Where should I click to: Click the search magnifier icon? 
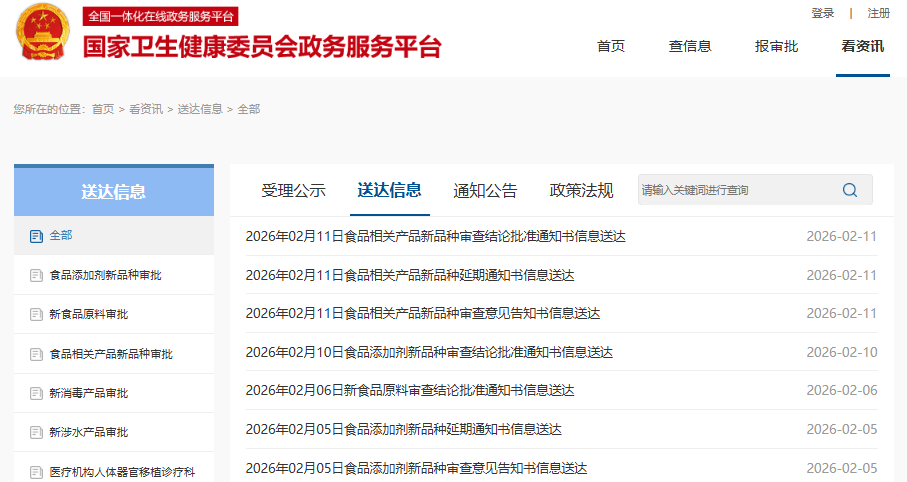850,190
